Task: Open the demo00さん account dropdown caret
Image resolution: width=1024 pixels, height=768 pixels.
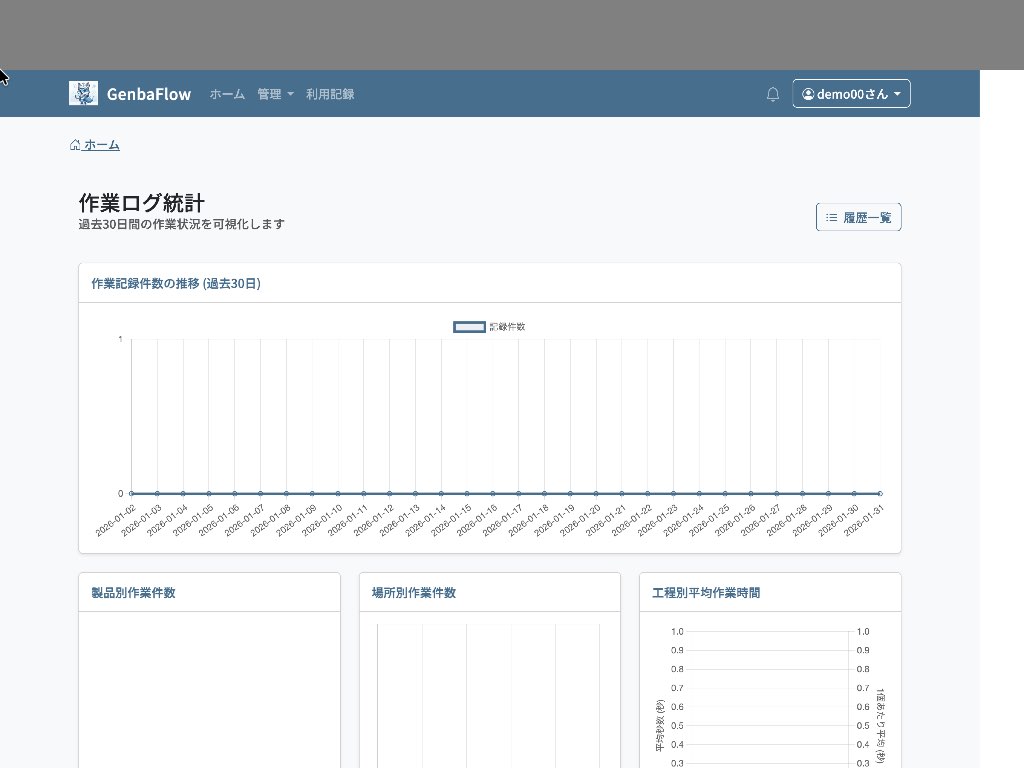Action: click(897, 94)
